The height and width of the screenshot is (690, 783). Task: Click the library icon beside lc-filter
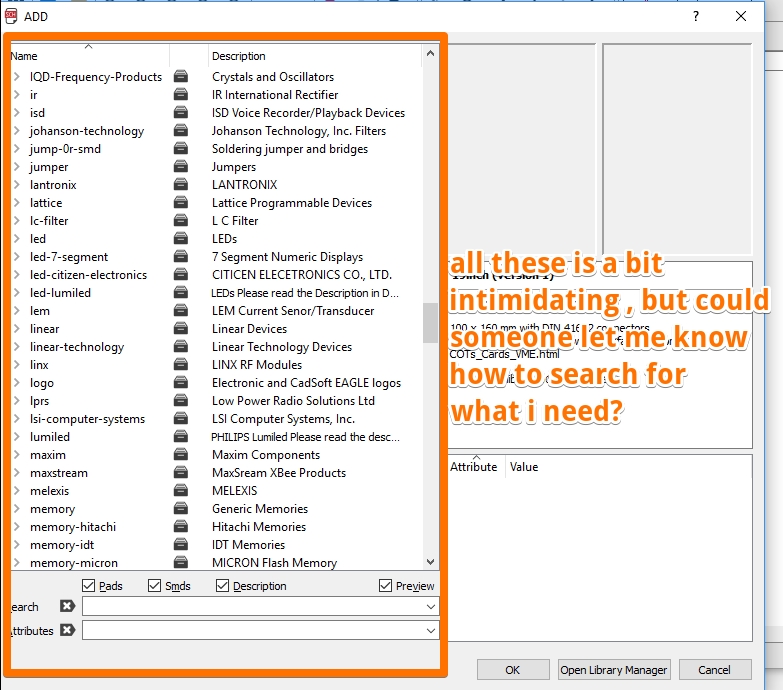click(181, 220)
